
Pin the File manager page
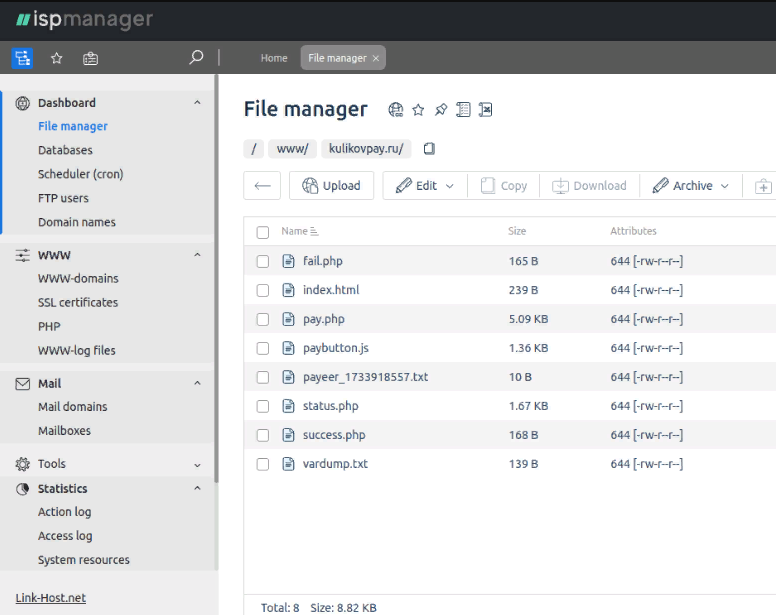click(440, 109)
